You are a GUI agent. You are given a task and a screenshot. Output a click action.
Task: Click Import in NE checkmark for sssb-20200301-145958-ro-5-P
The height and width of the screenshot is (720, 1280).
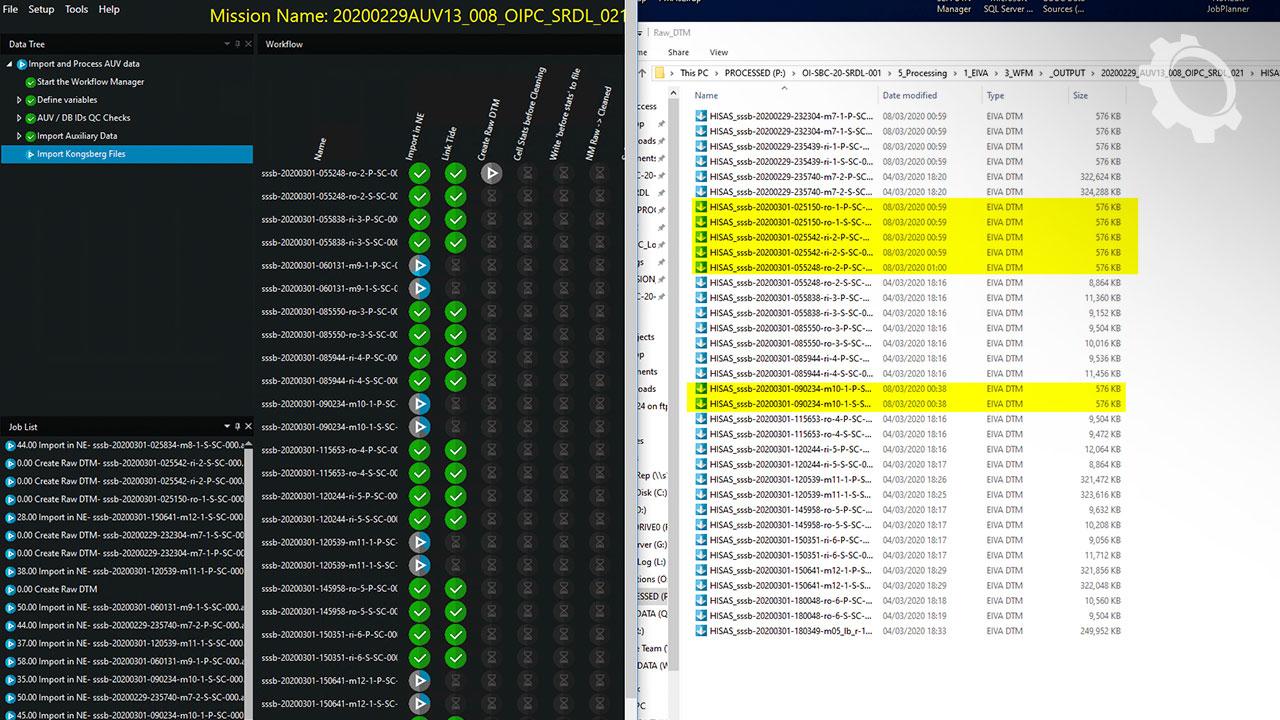(420, 588)
